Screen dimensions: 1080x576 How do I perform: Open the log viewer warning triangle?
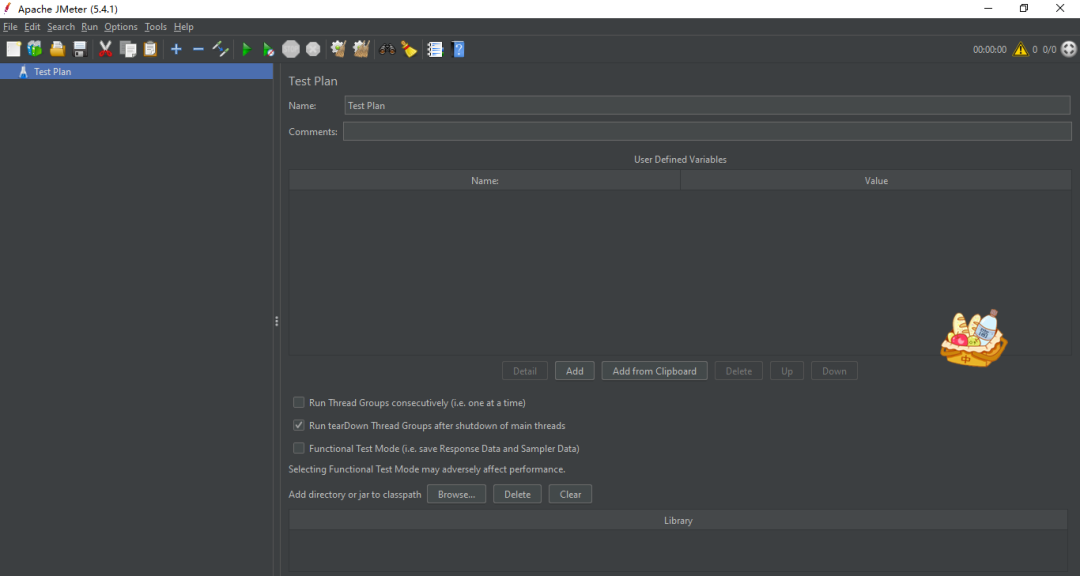click(1020, 50)
